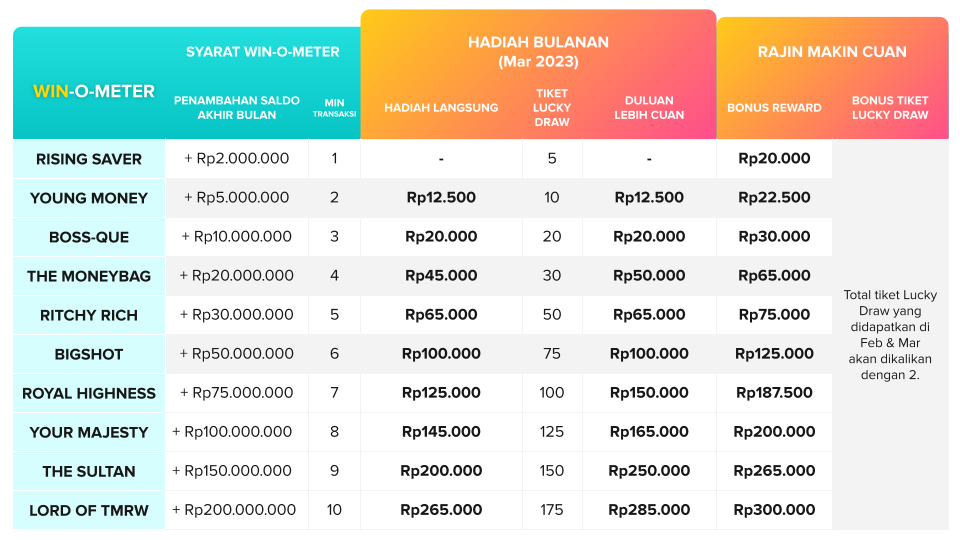Click the DULUAN LEBIH CUAN column header
The width and height of the screenshot is (960, 540).
coord(649,108)
